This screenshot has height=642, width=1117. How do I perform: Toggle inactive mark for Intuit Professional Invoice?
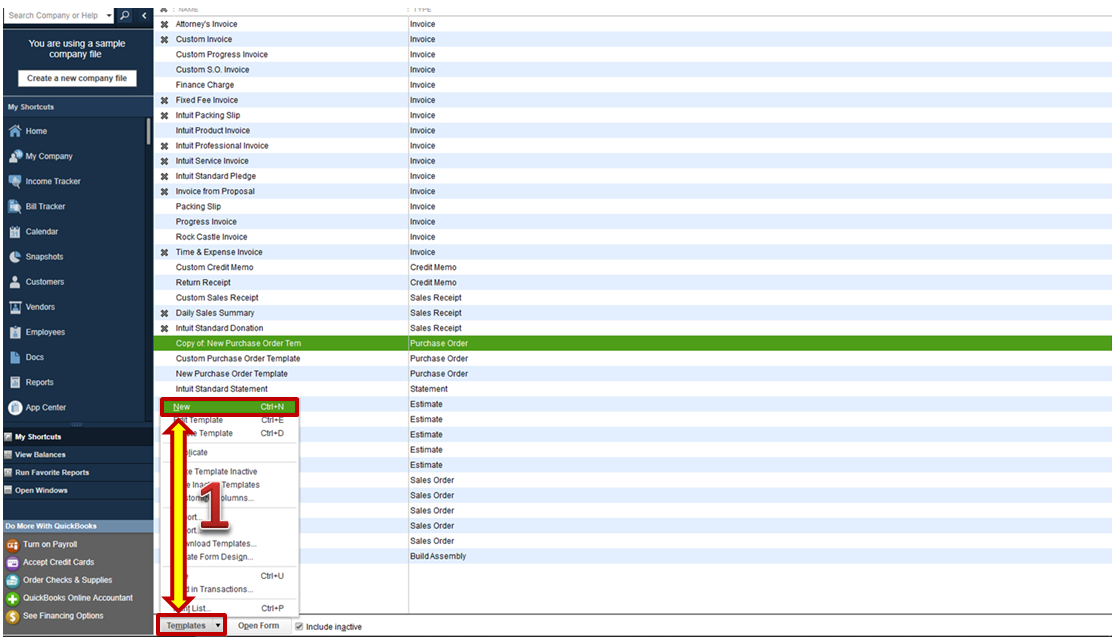165,146
